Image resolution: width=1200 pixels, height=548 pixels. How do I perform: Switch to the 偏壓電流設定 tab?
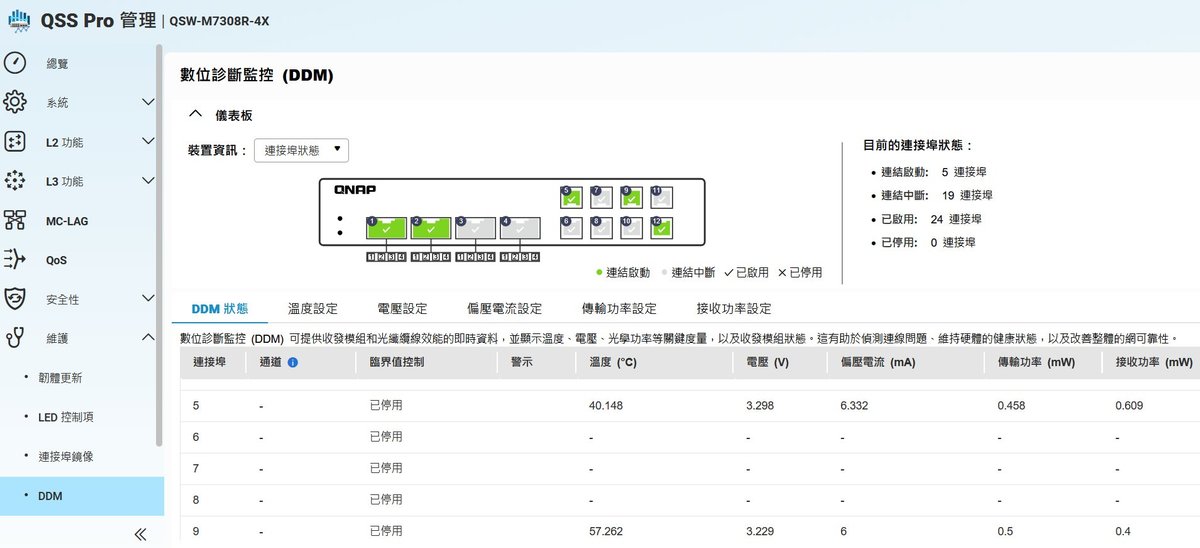[504, 308]
